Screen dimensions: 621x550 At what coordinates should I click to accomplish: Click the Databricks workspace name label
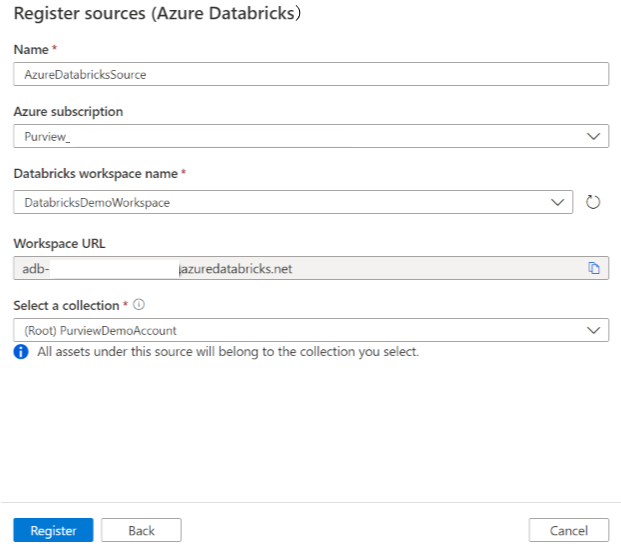94,174
